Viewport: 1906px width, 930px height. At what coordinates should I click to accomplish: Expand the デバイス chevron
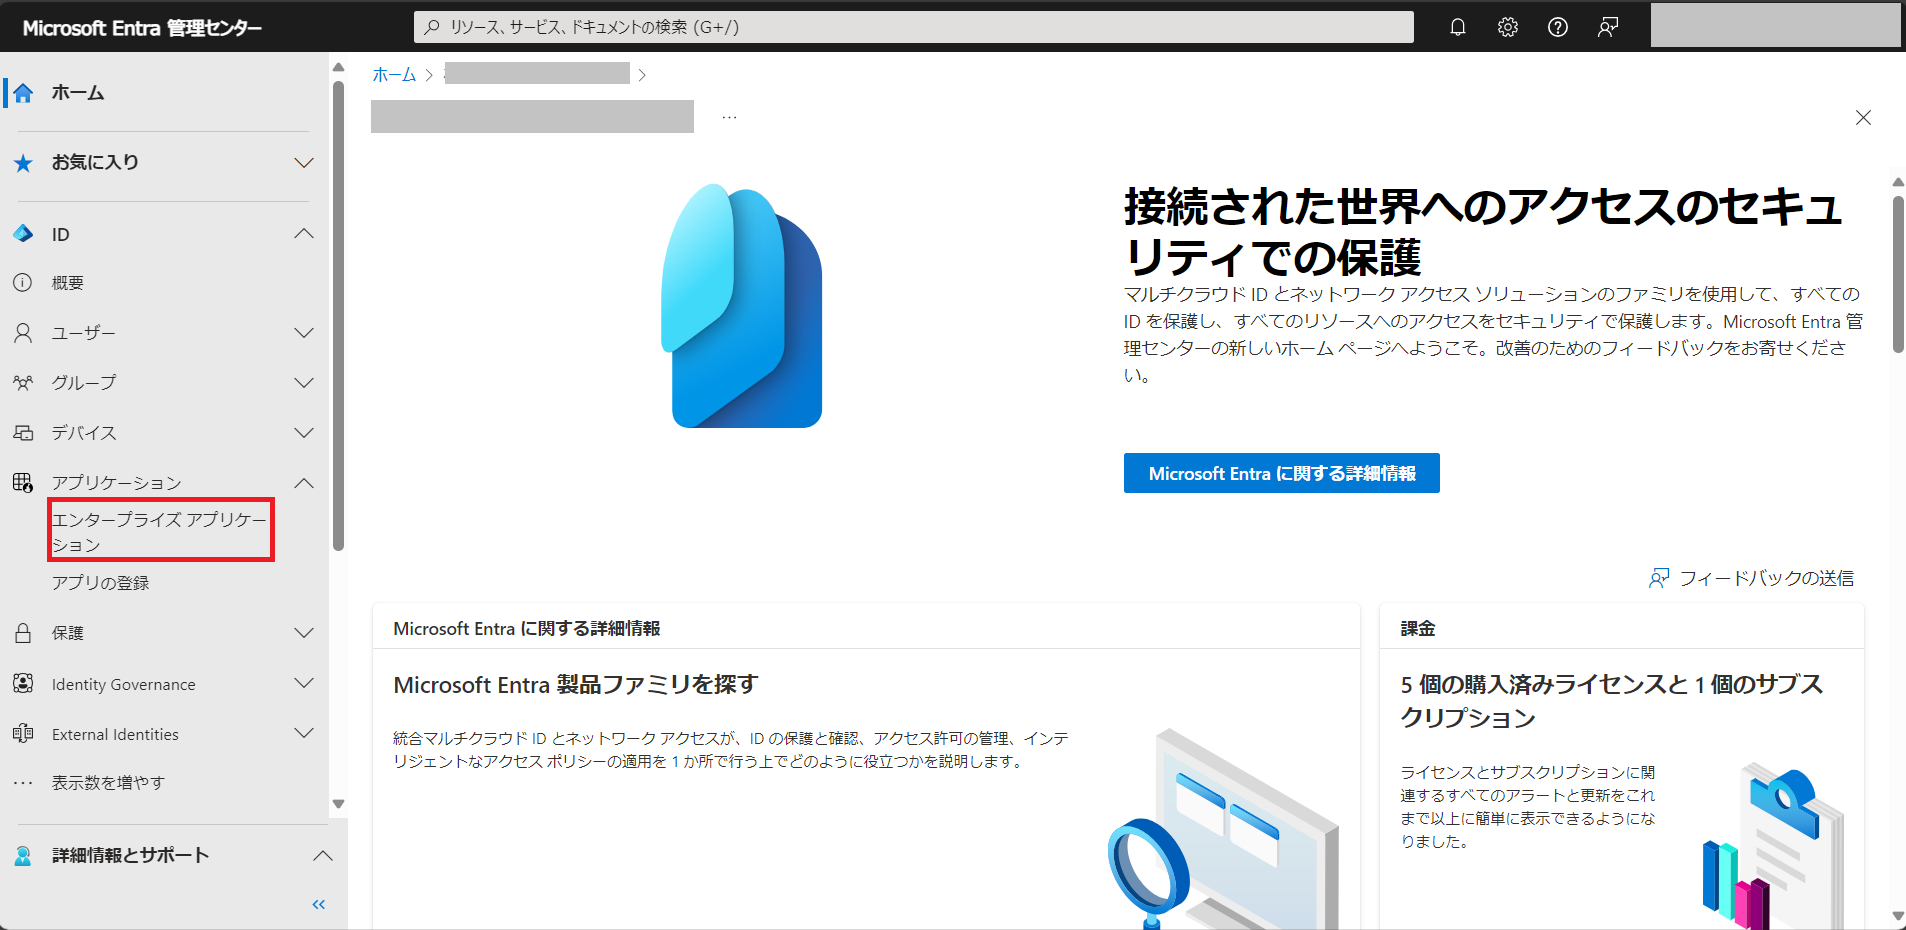304,433
